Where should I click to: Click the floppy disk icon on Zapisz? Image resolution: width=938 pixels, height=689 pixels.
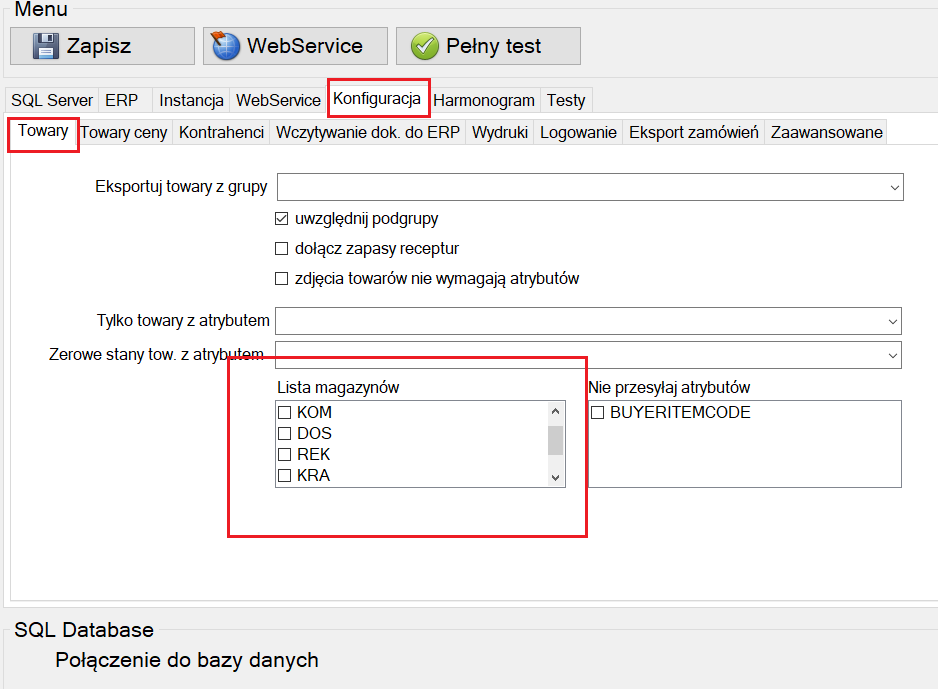coord(46,46)
